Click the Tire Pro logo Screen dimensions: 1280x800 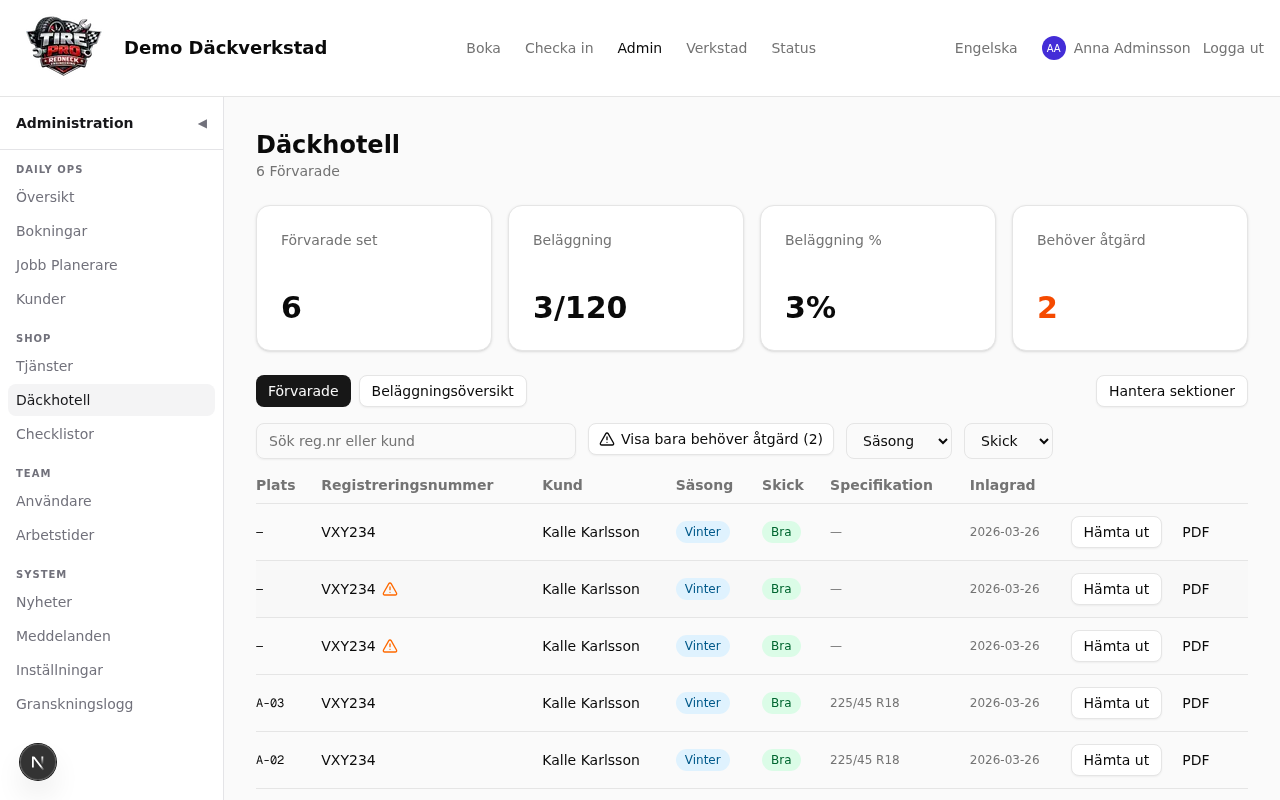pyautogui.click(x=64, y=47)
